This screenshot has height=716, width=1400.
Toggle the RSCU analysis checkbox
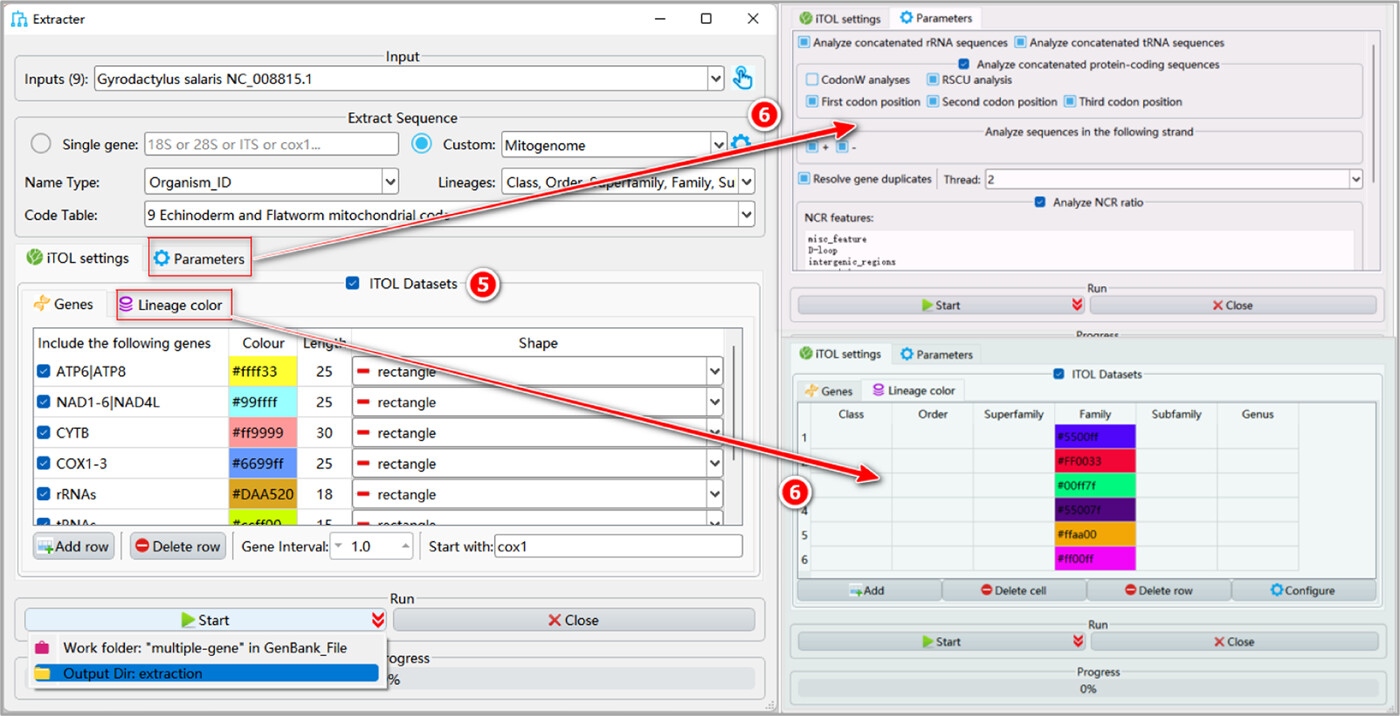tap(933, 80)
